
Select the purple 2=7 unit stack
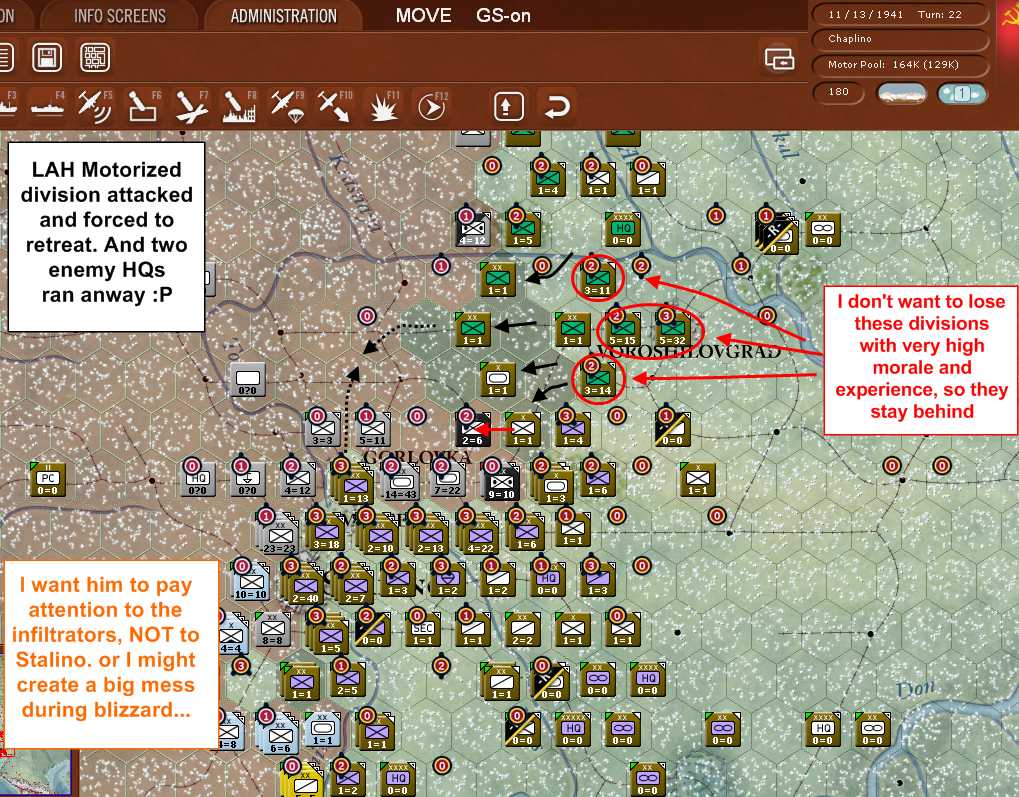pyautogui.click(x=354, y=584)
